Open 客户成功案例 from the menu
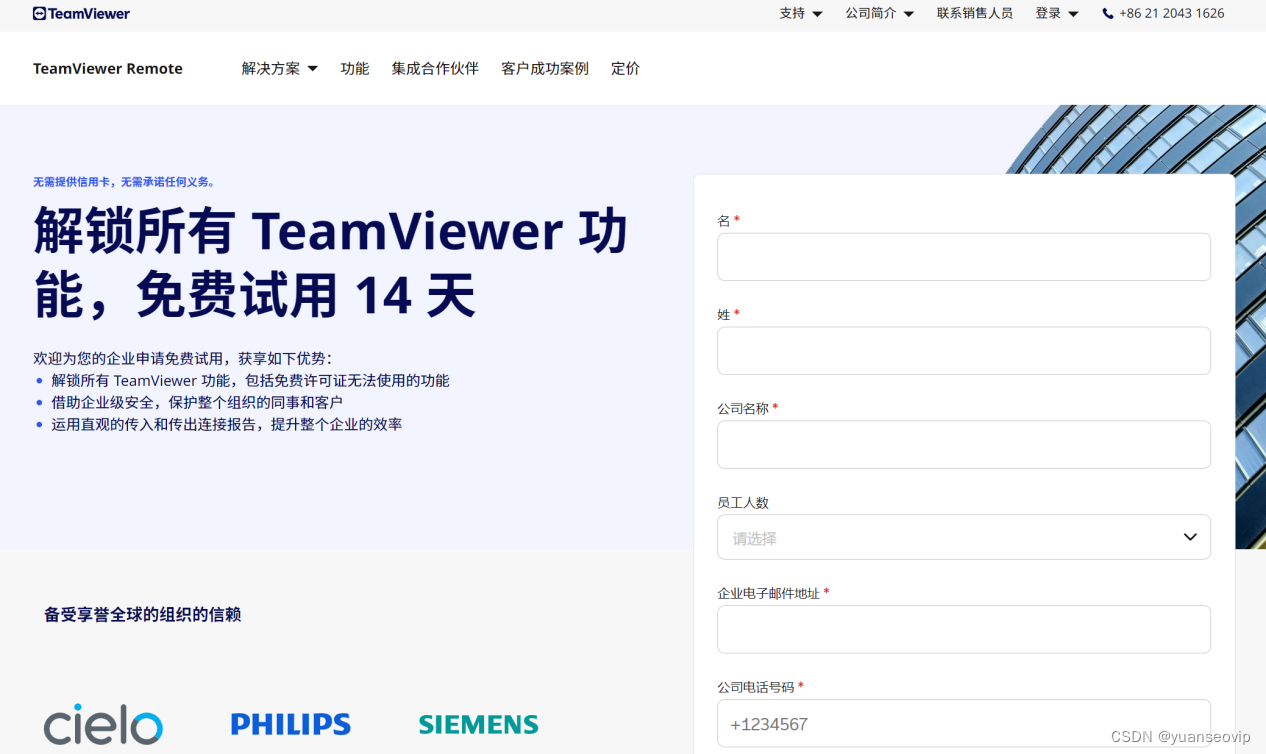 (544, 68)
